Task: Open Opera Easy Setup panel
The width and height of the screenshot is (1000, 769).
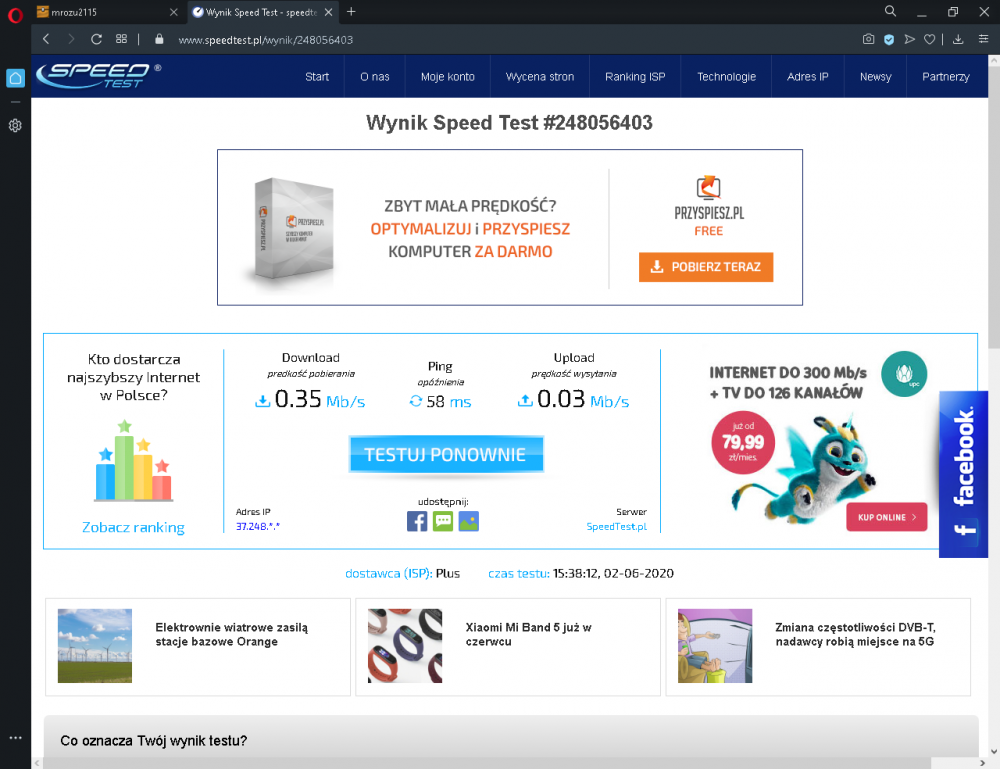Action: [x=982, y=39]
